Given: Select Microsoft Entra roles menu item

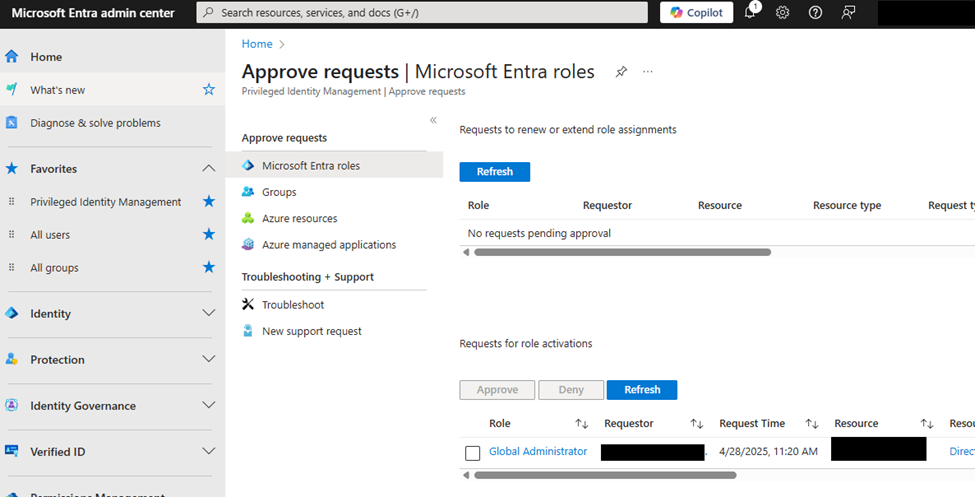Looking at the screenshot, I should pyautogui.click(x=334, y=165).
